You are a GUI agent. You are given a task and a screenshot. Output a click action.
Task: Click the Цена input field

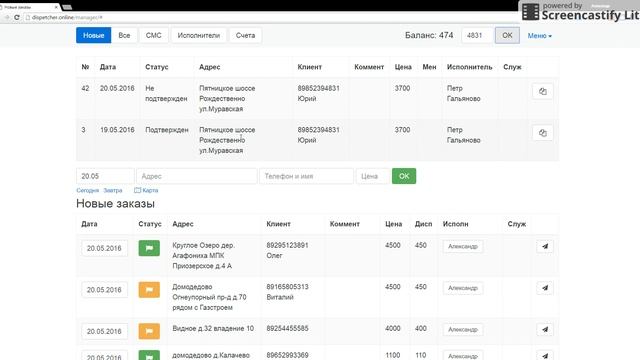coord(373,176)
